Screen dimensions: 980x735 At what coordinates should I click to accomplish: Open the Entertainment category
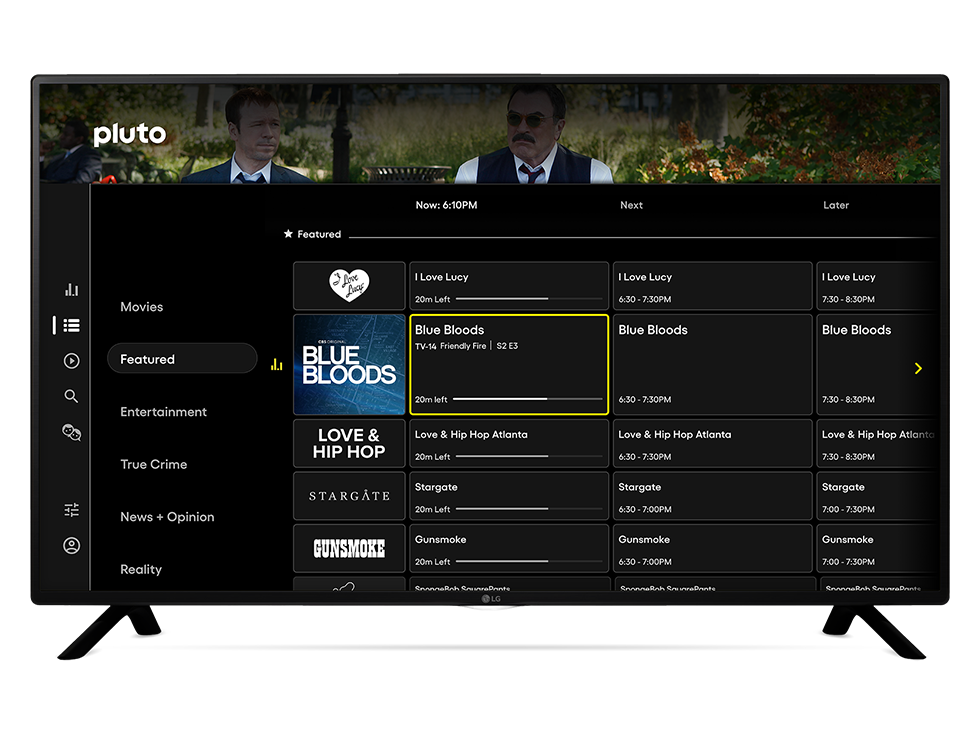tap(163, 412)
